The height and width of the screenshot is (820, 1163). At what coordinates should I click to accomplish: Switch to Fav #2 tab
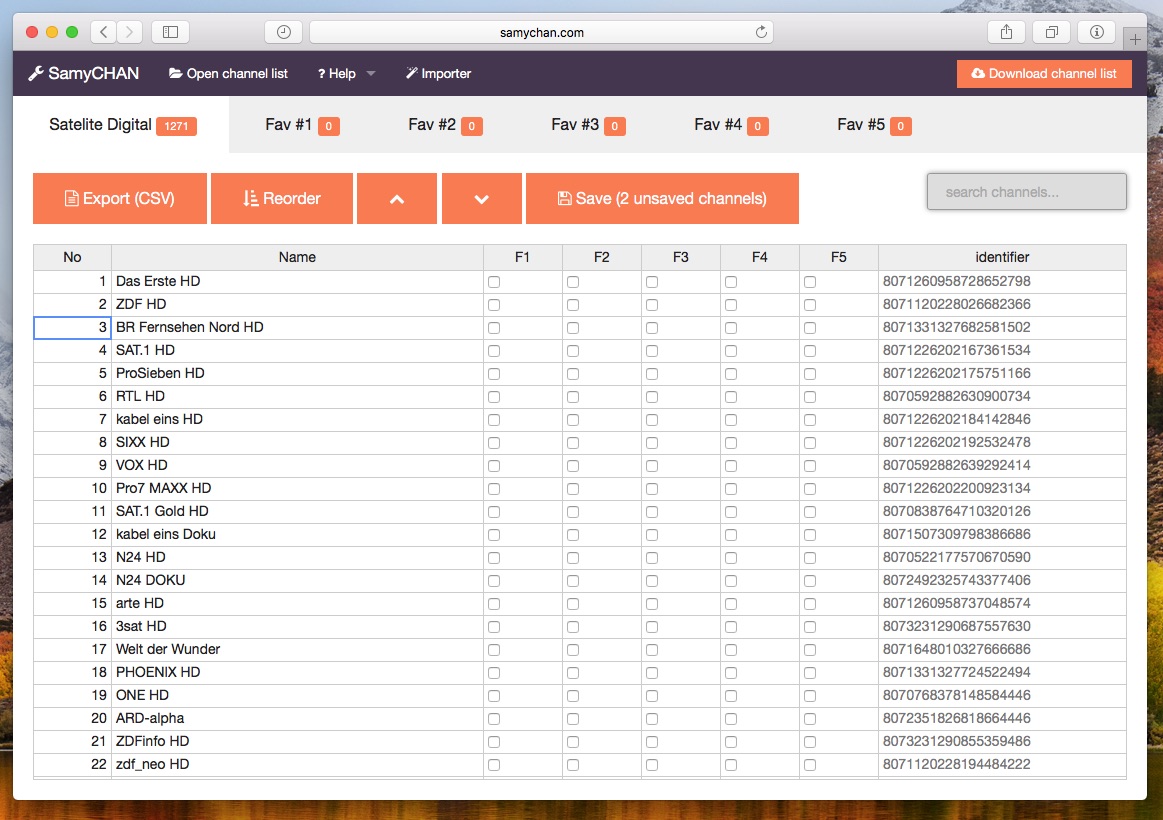tap(445, 125)
